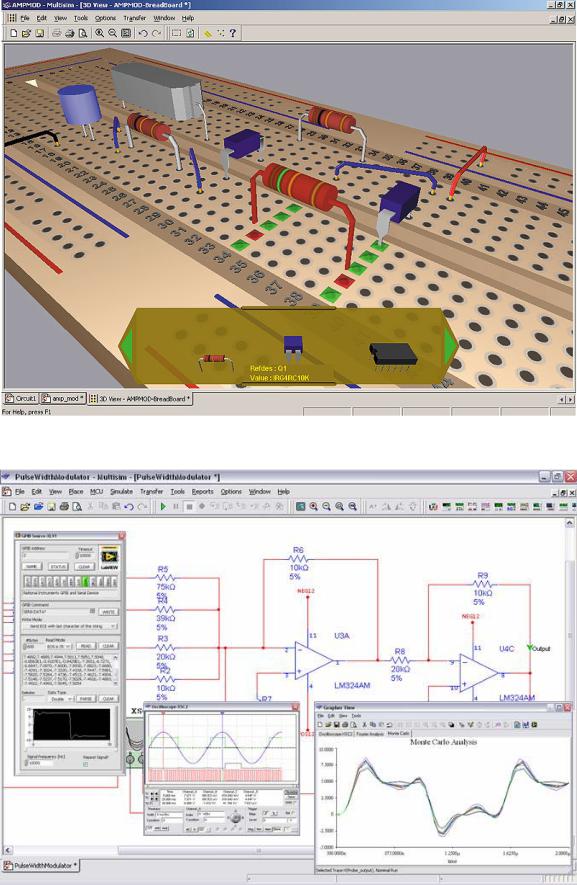Click full-screen icon in PulseWidthModulator toolbar
Screen dimensions: 577x885
(x=300, y=506)
